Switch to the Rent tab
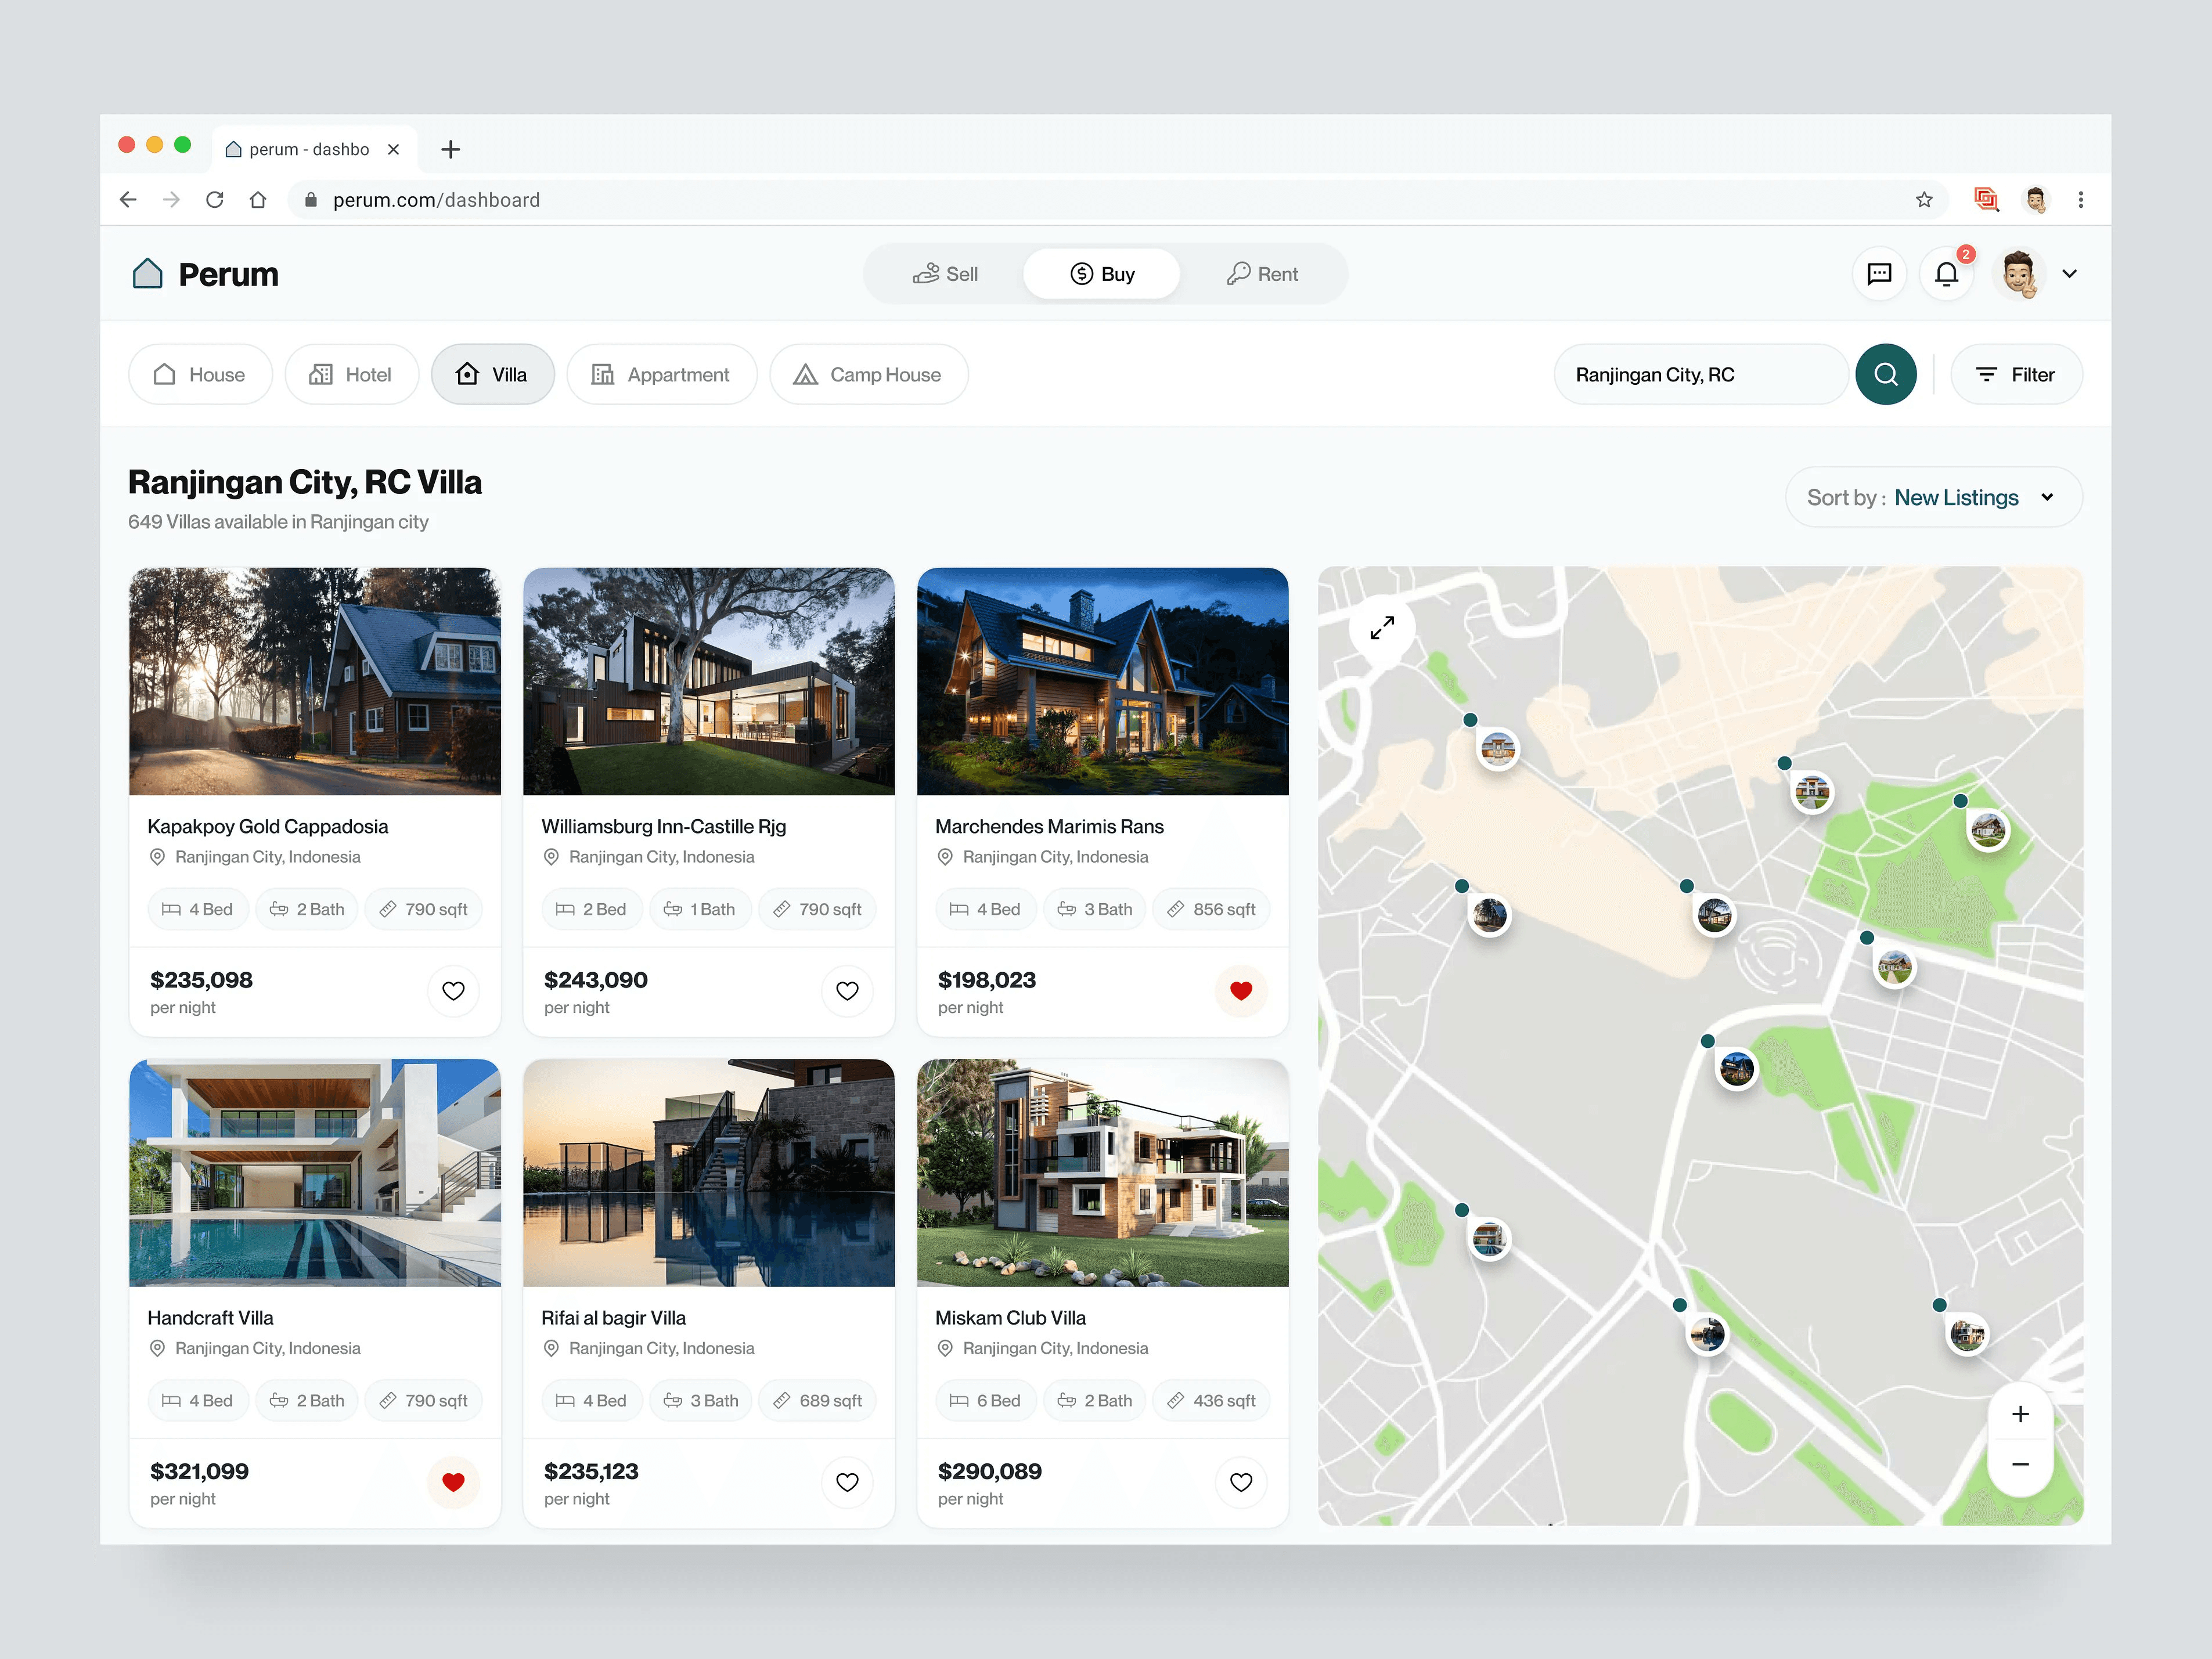The width and height of the screenshot is (2212, 1659). [1262, 274]
